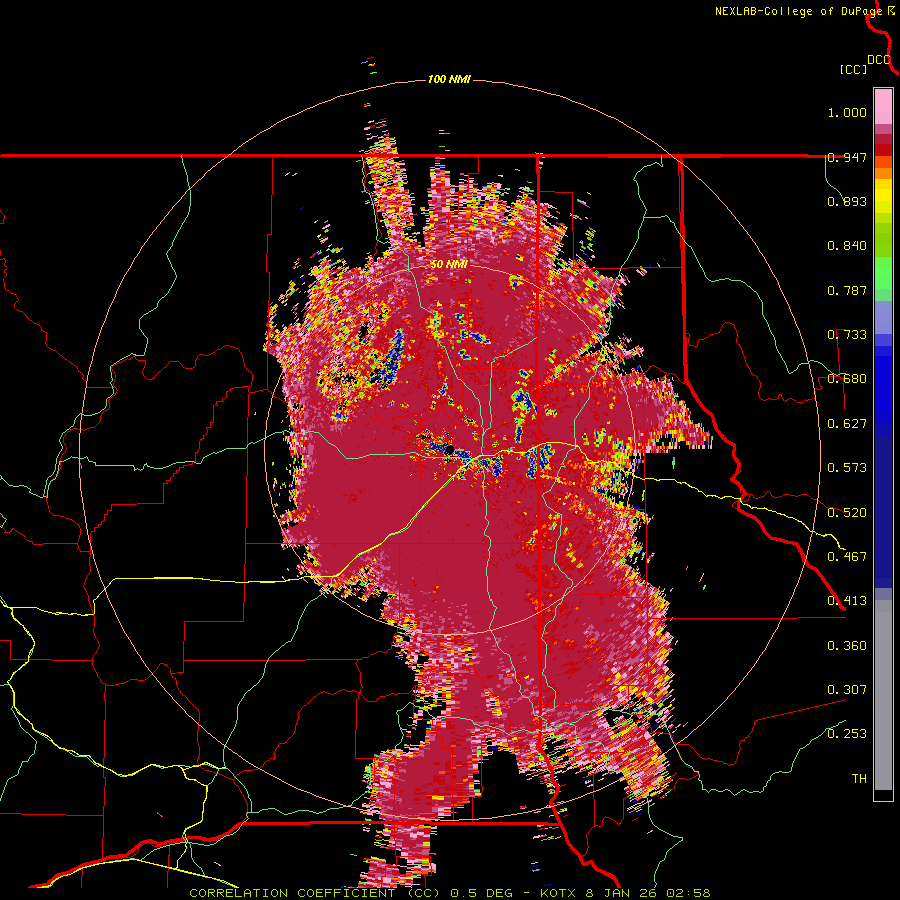Click the [CC] legend header
The height and width of the screenshot is (900, 900).
(853, 69)
